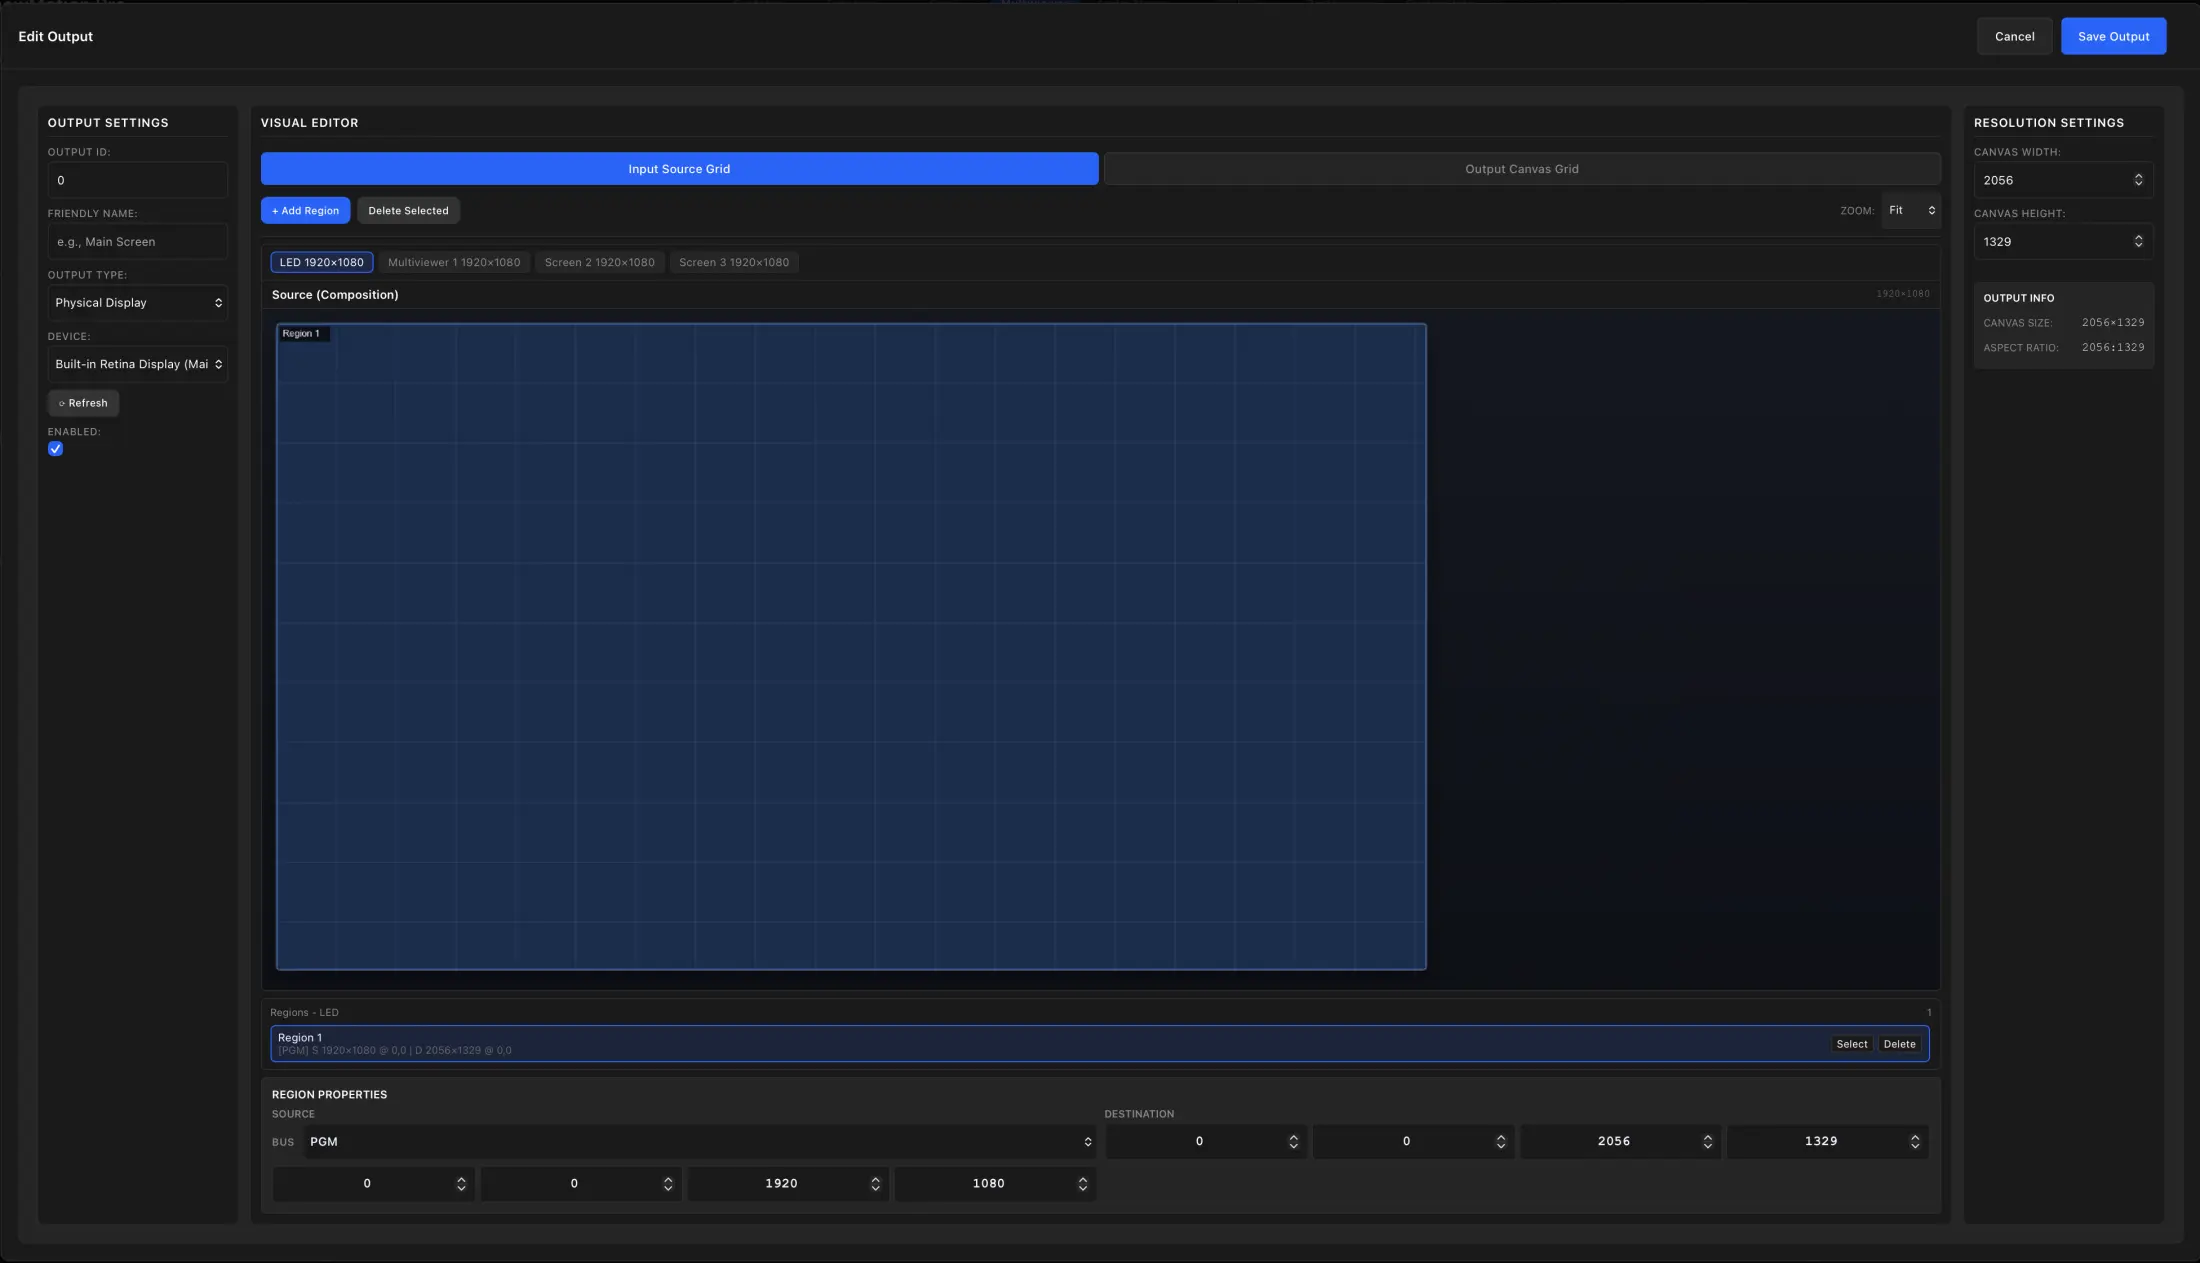This screenshot has height=1263, width=2200.
Task: Focus the Output ID field
Action: coord(138,180)
